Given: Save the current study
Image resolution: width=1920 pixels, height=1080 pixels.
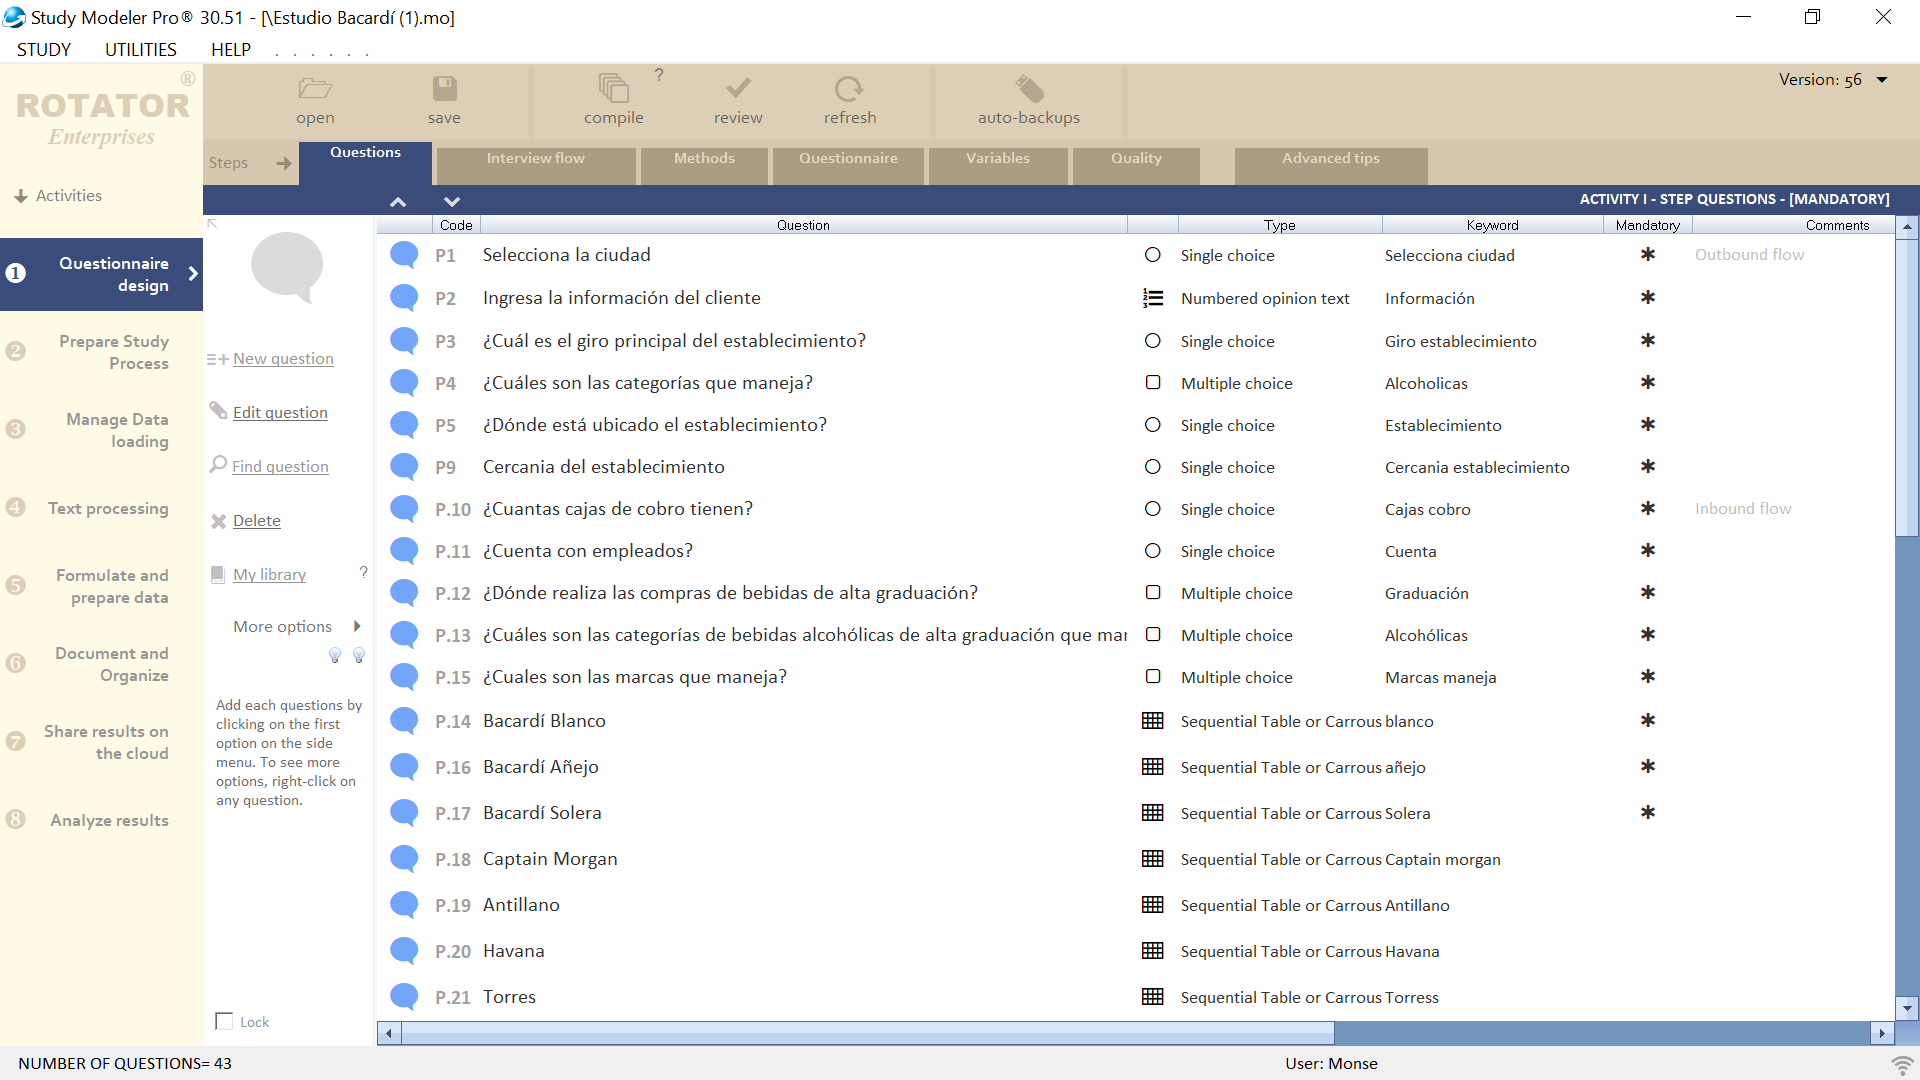Looking at the screenshot, I should tap(444, 100).
